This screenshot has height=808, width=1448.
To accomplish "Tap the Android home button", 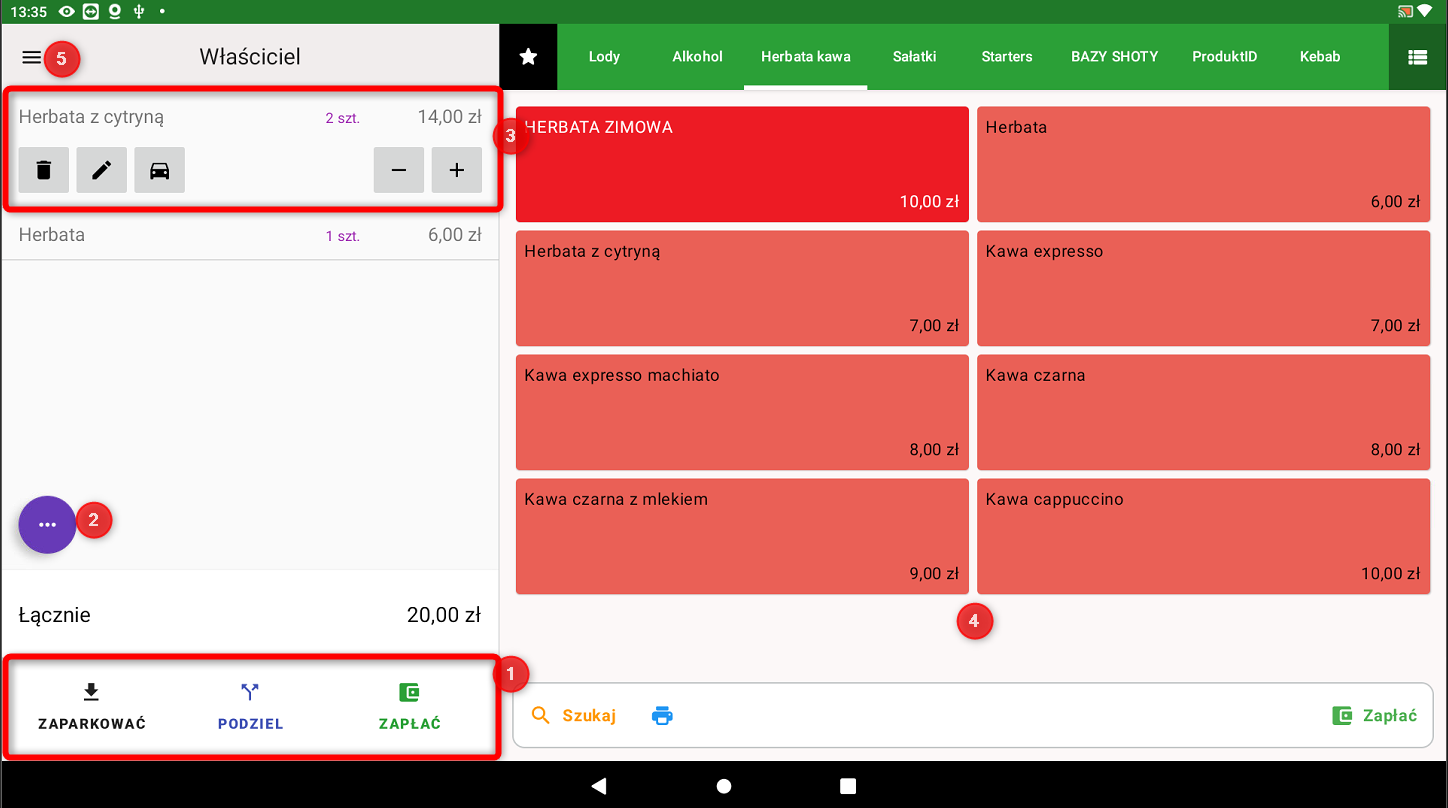I will [724, 786].
